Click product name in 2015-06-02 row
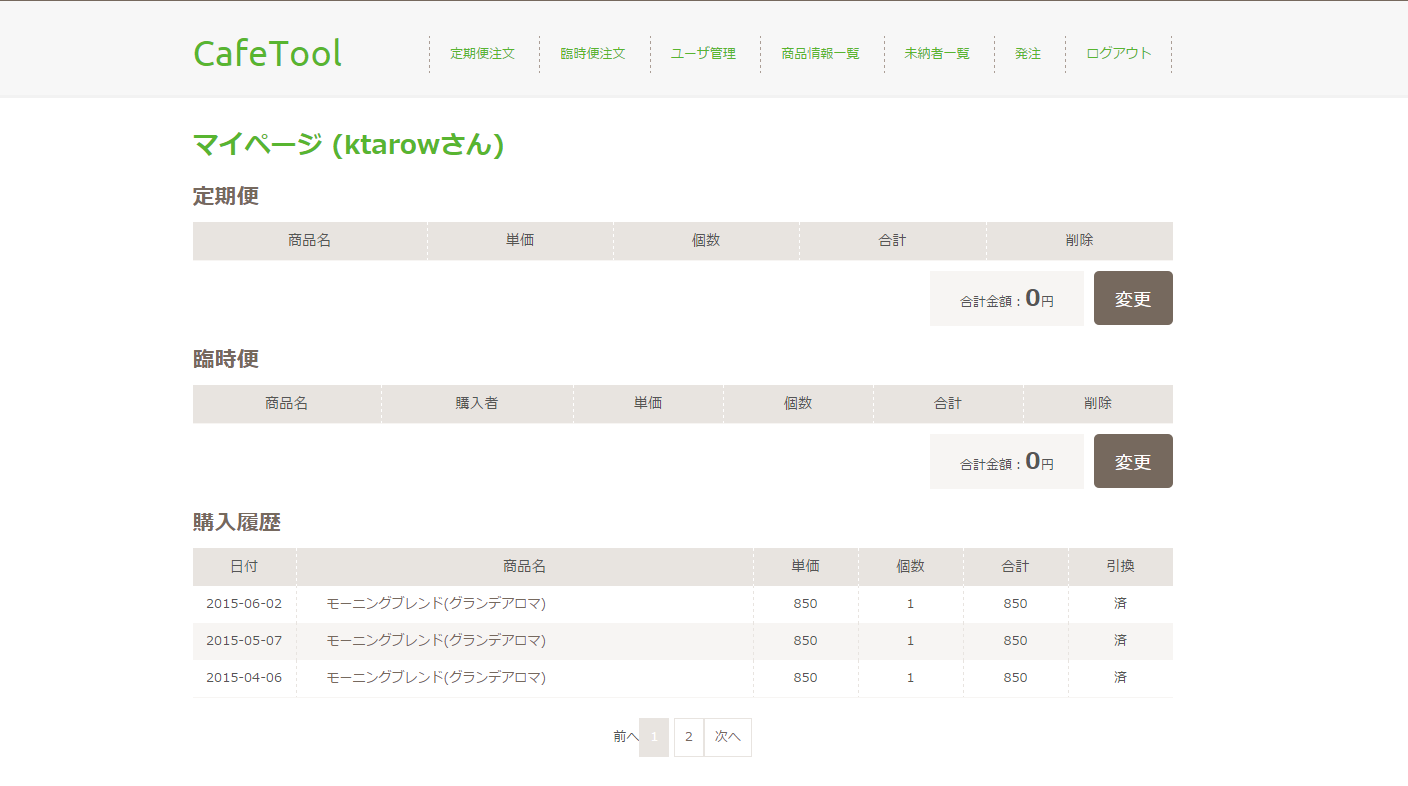This screenshot has width=1408, height=786. (436, 604)
